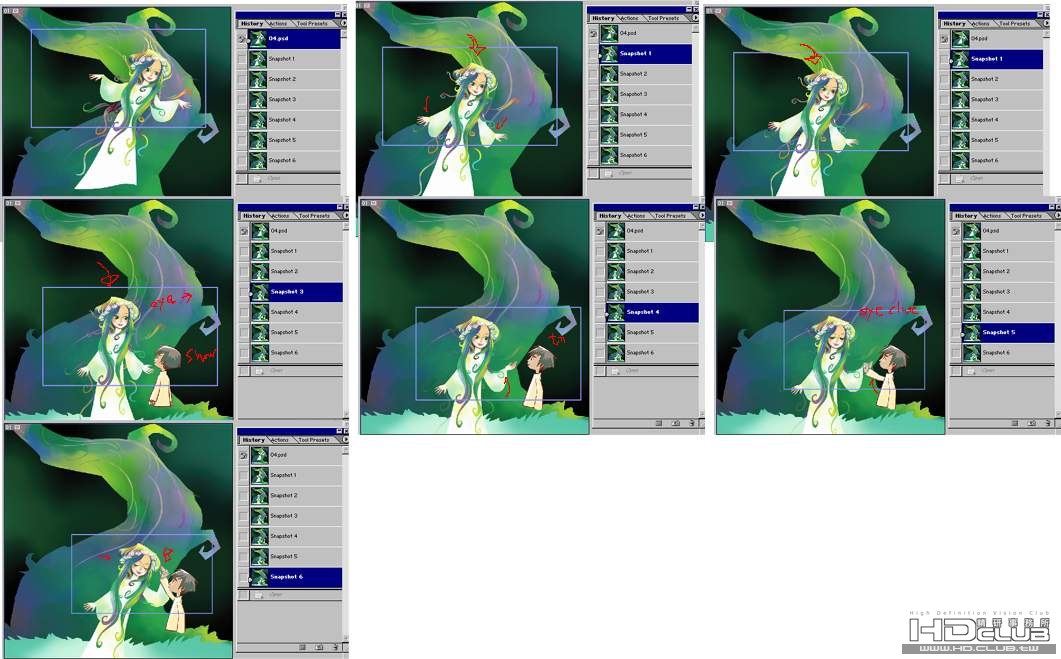This screenshot has height=659, width=1061.
Task: Open panel flyout menu arrow, Snapshot 4 highlighted panel
Action: pyautogui.click(x=701, y=215)
